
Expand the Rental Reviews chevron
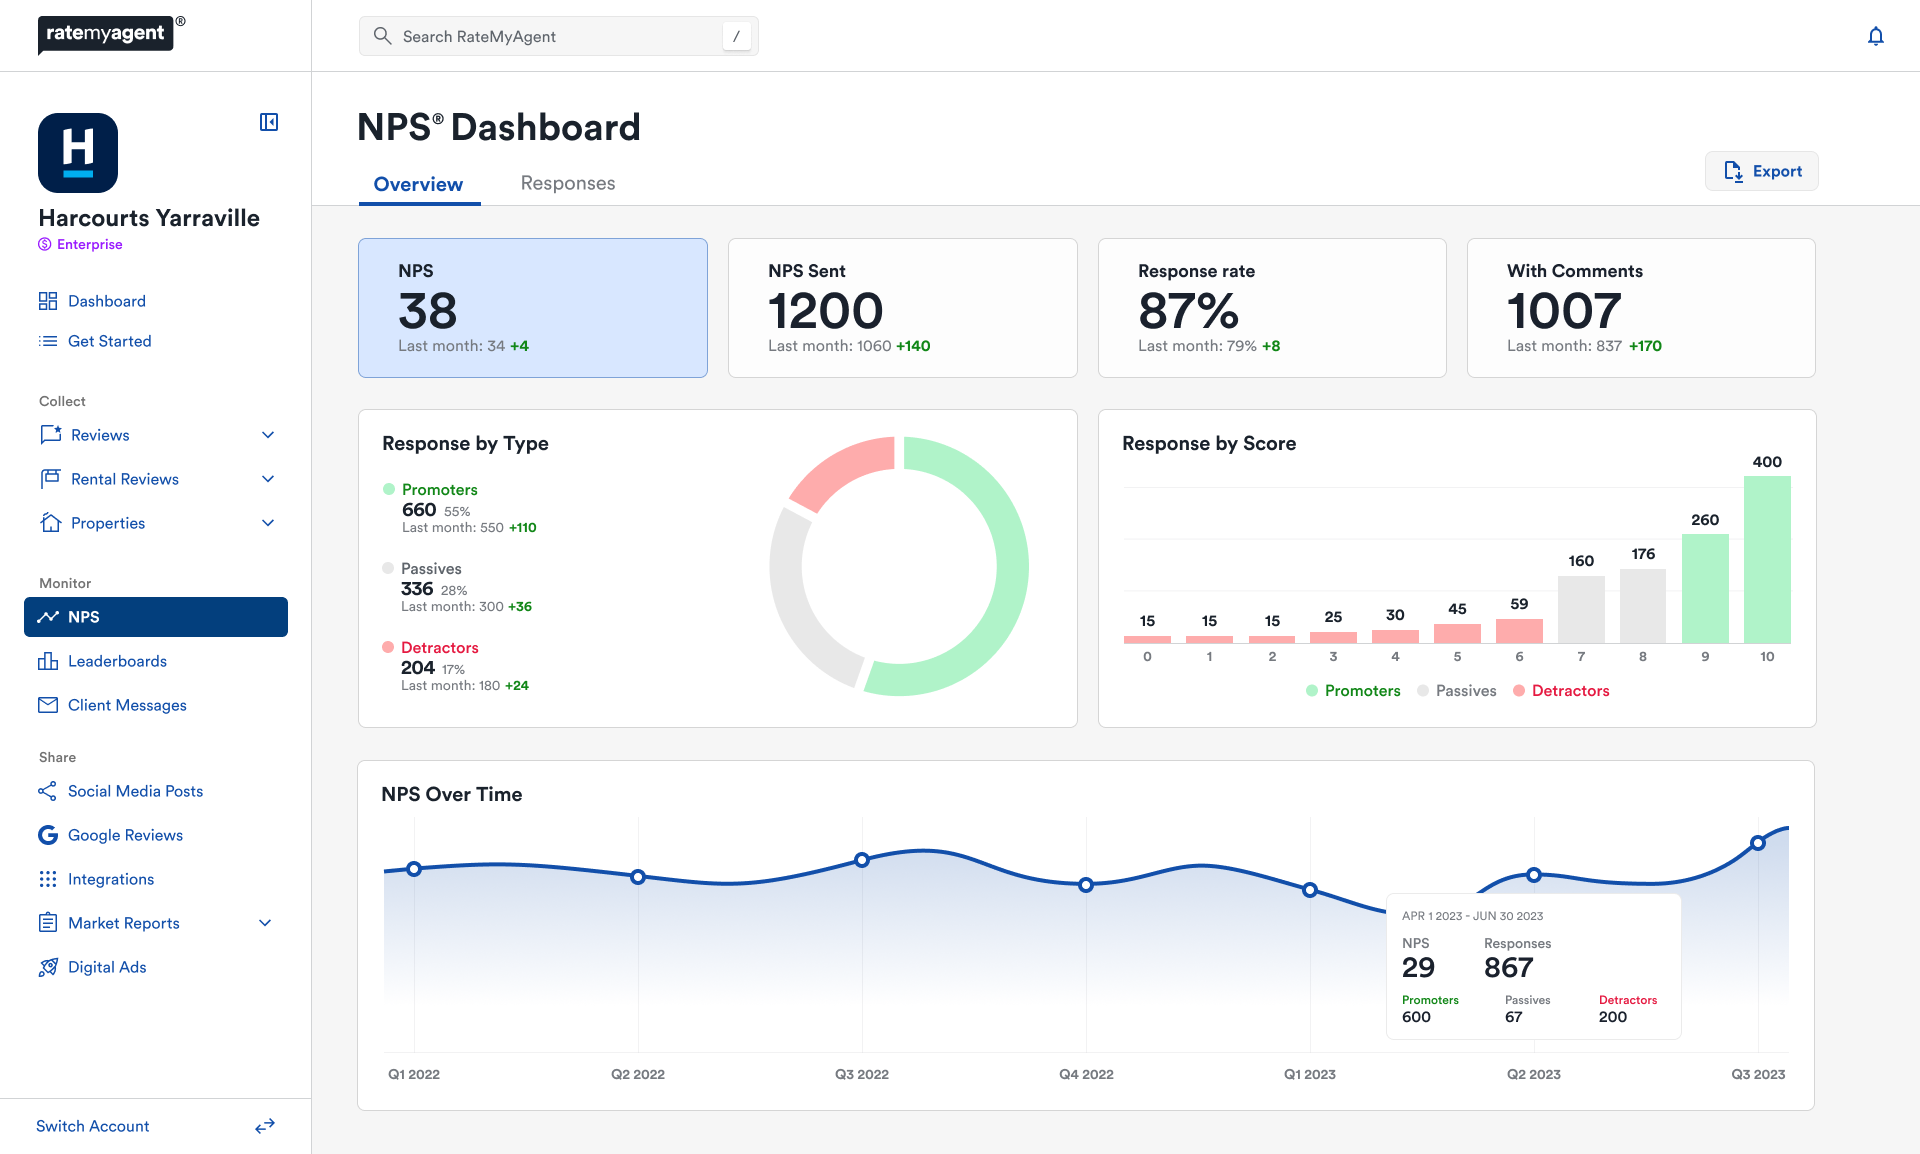268,479
